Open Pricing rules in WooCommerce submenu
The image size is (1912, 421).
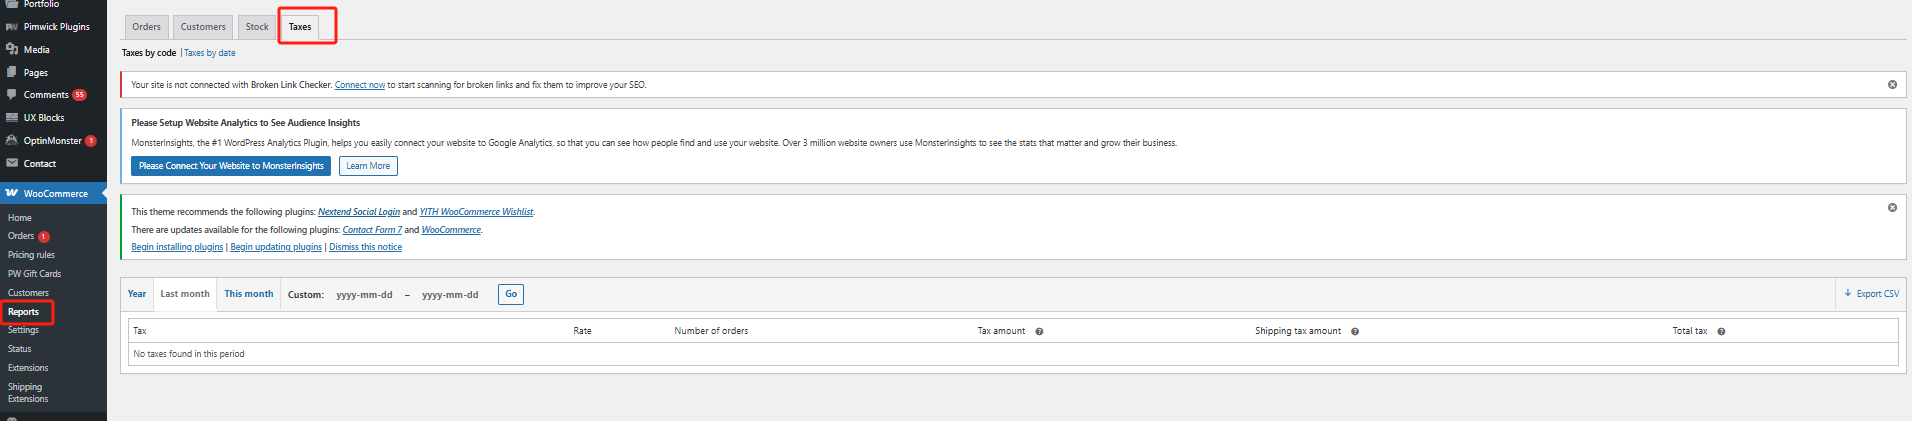[31, 255]
